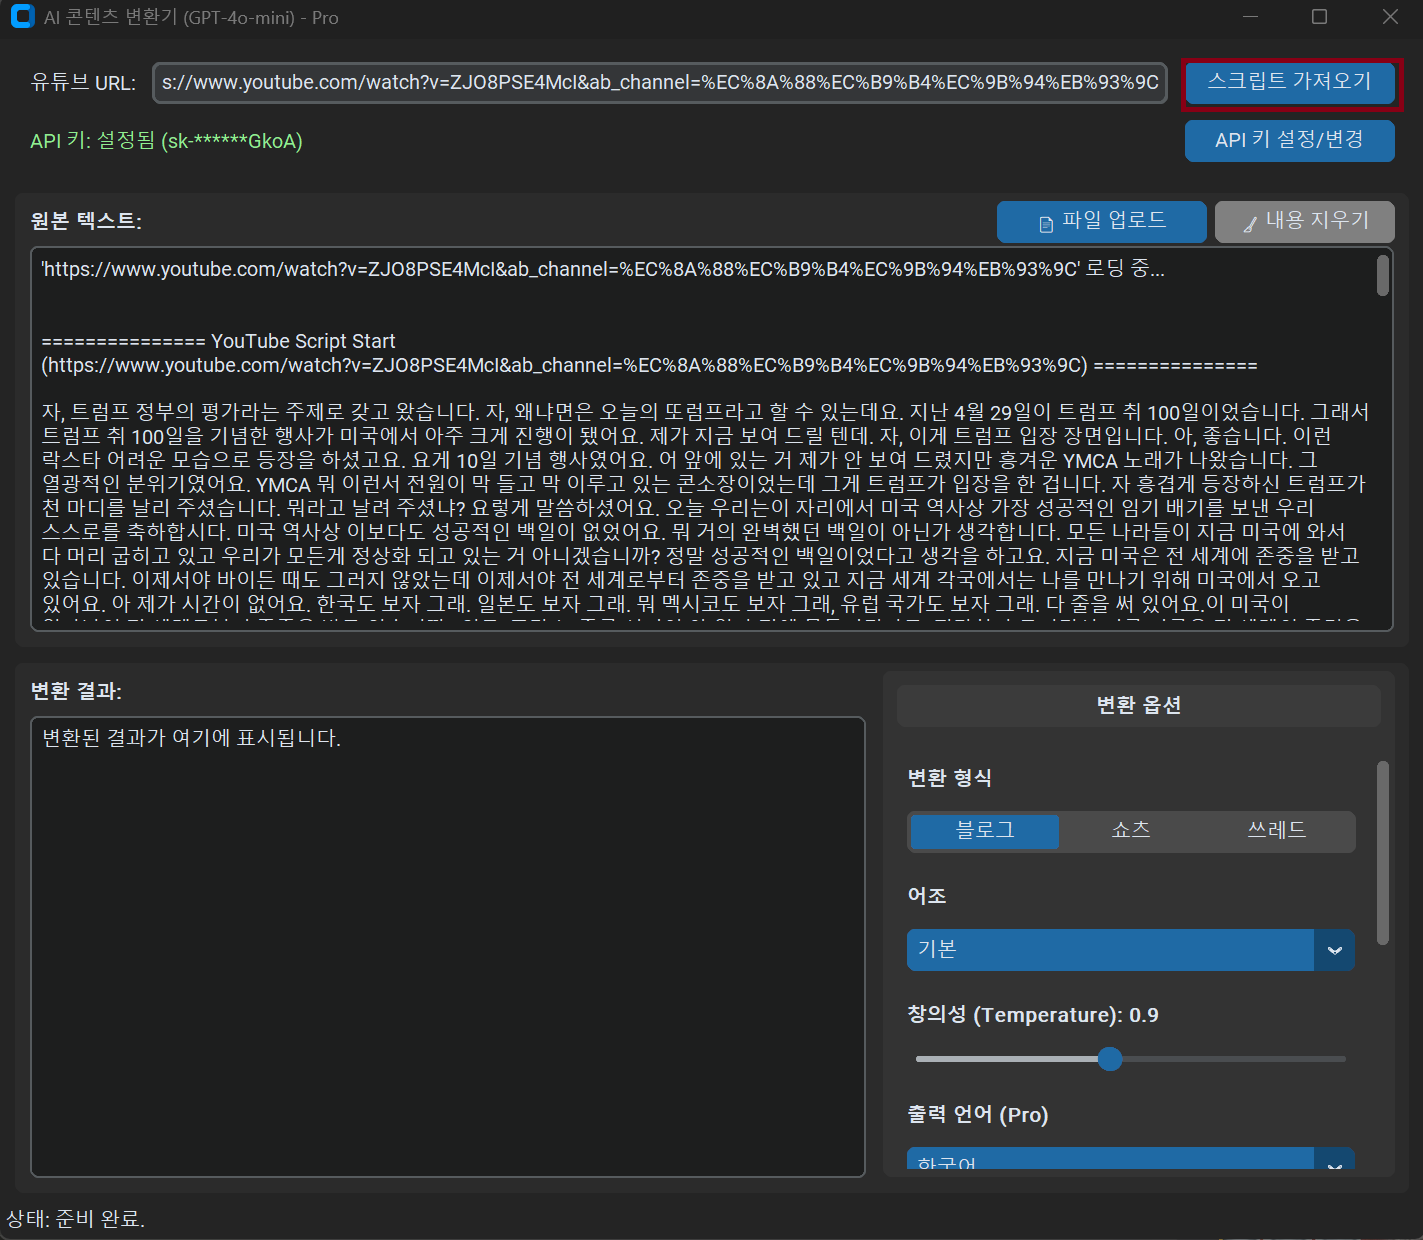Viewport: 1423px width, 1240px height.
Task: Open API 키 설정/변경 dialog
Action: pos(1289,141)
